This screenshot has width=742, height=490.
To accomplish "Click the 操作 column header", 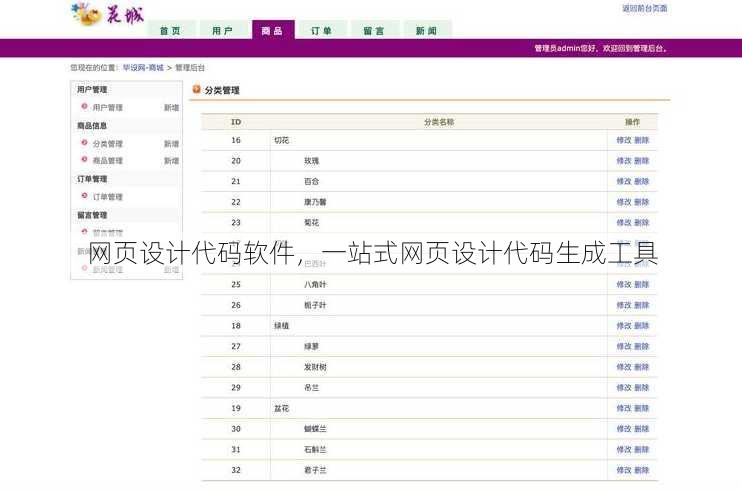I will [633, 122].
